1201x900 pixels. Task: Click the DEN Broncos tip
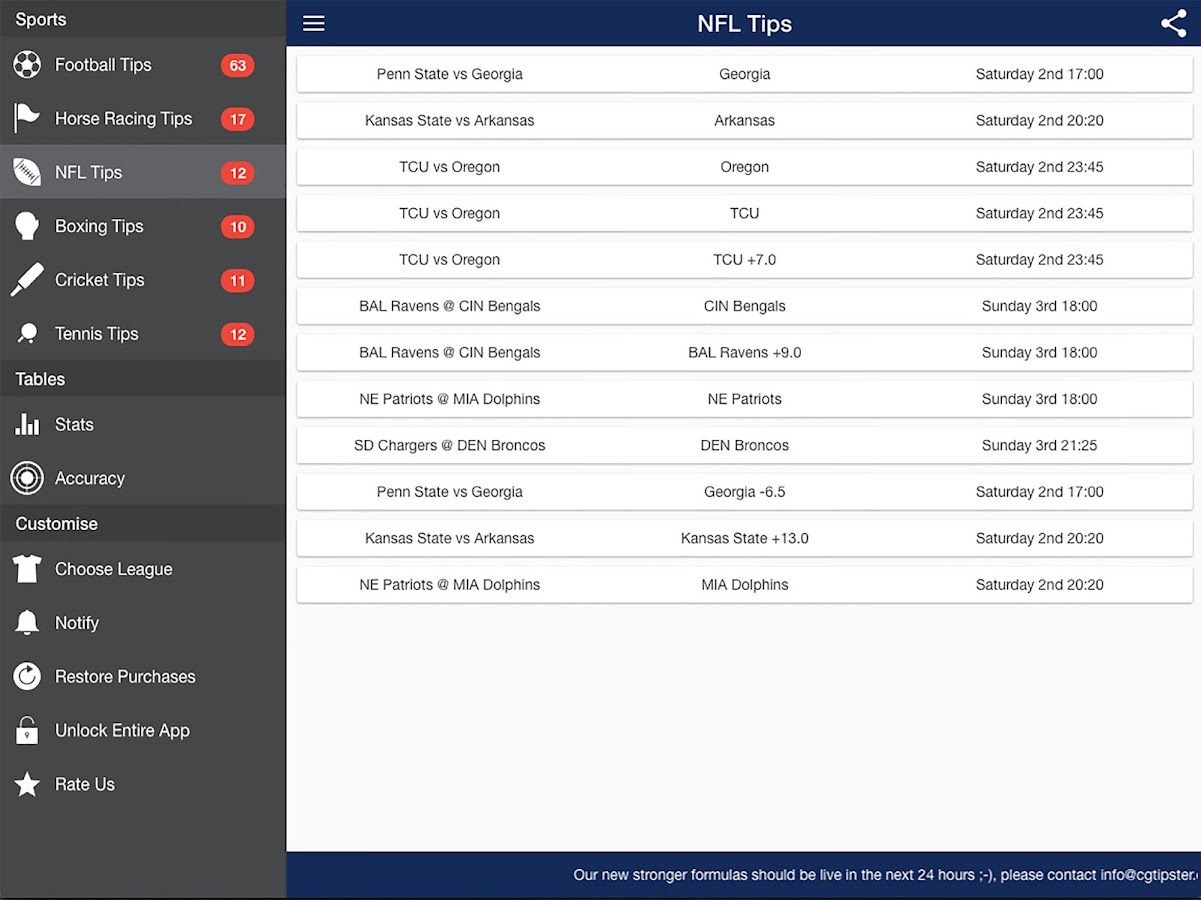[x=745, y=445]
